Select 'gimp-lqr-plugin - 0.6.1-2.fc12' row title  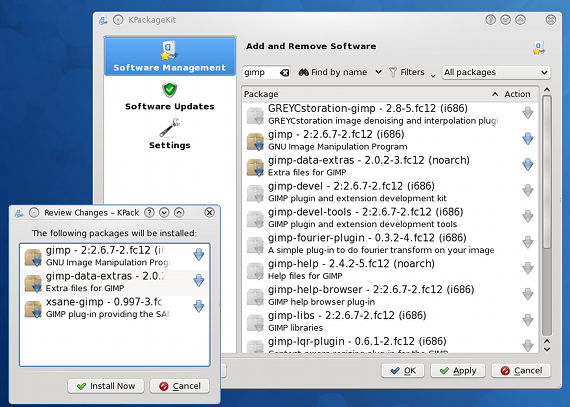[x=357, y=341]
